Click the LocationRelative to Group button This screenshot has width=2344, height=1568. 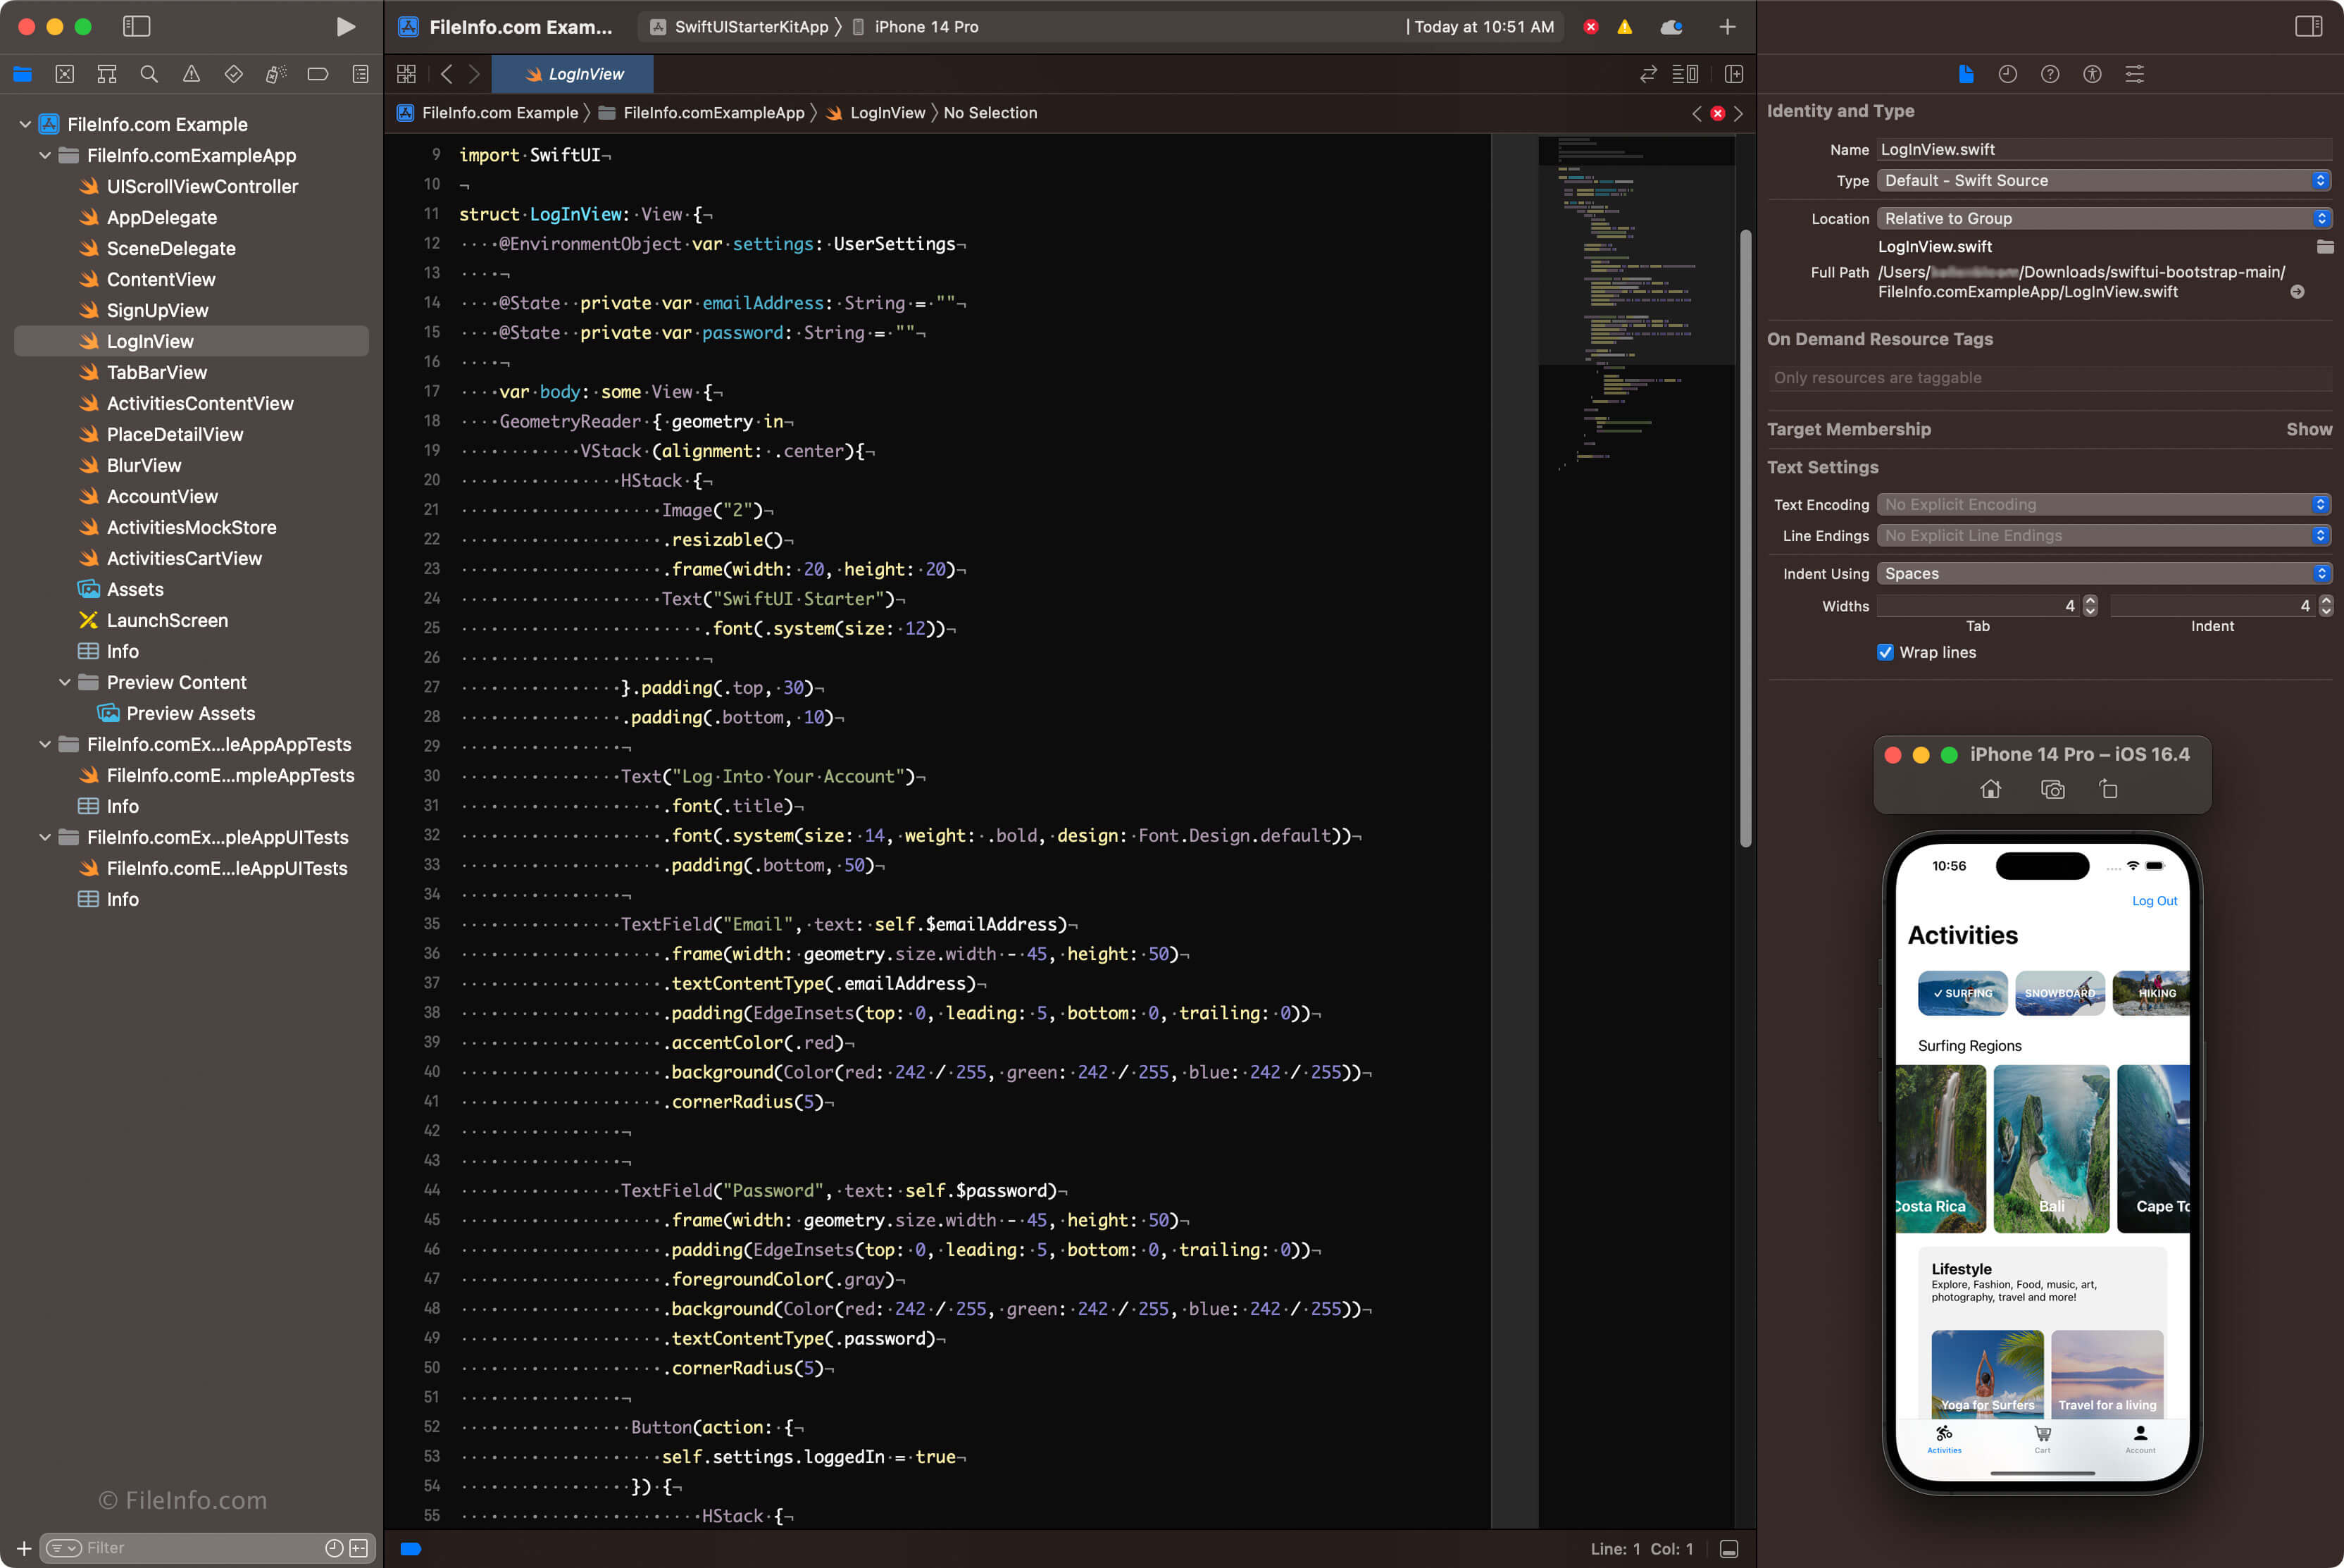pyautogui.click(x=2094, y=217)
